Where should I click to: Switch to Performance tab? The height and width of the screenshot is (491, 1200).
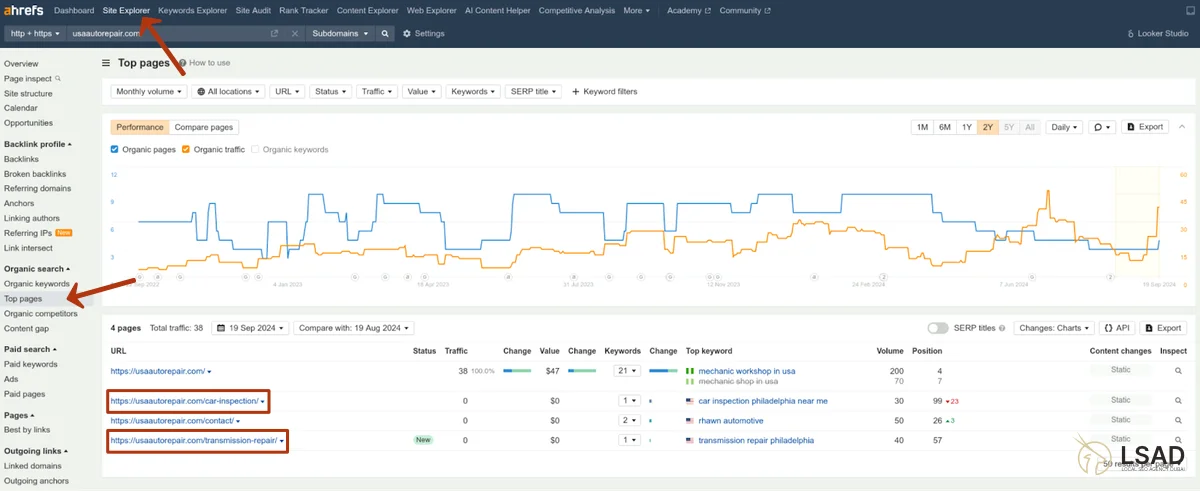(139, 127)
